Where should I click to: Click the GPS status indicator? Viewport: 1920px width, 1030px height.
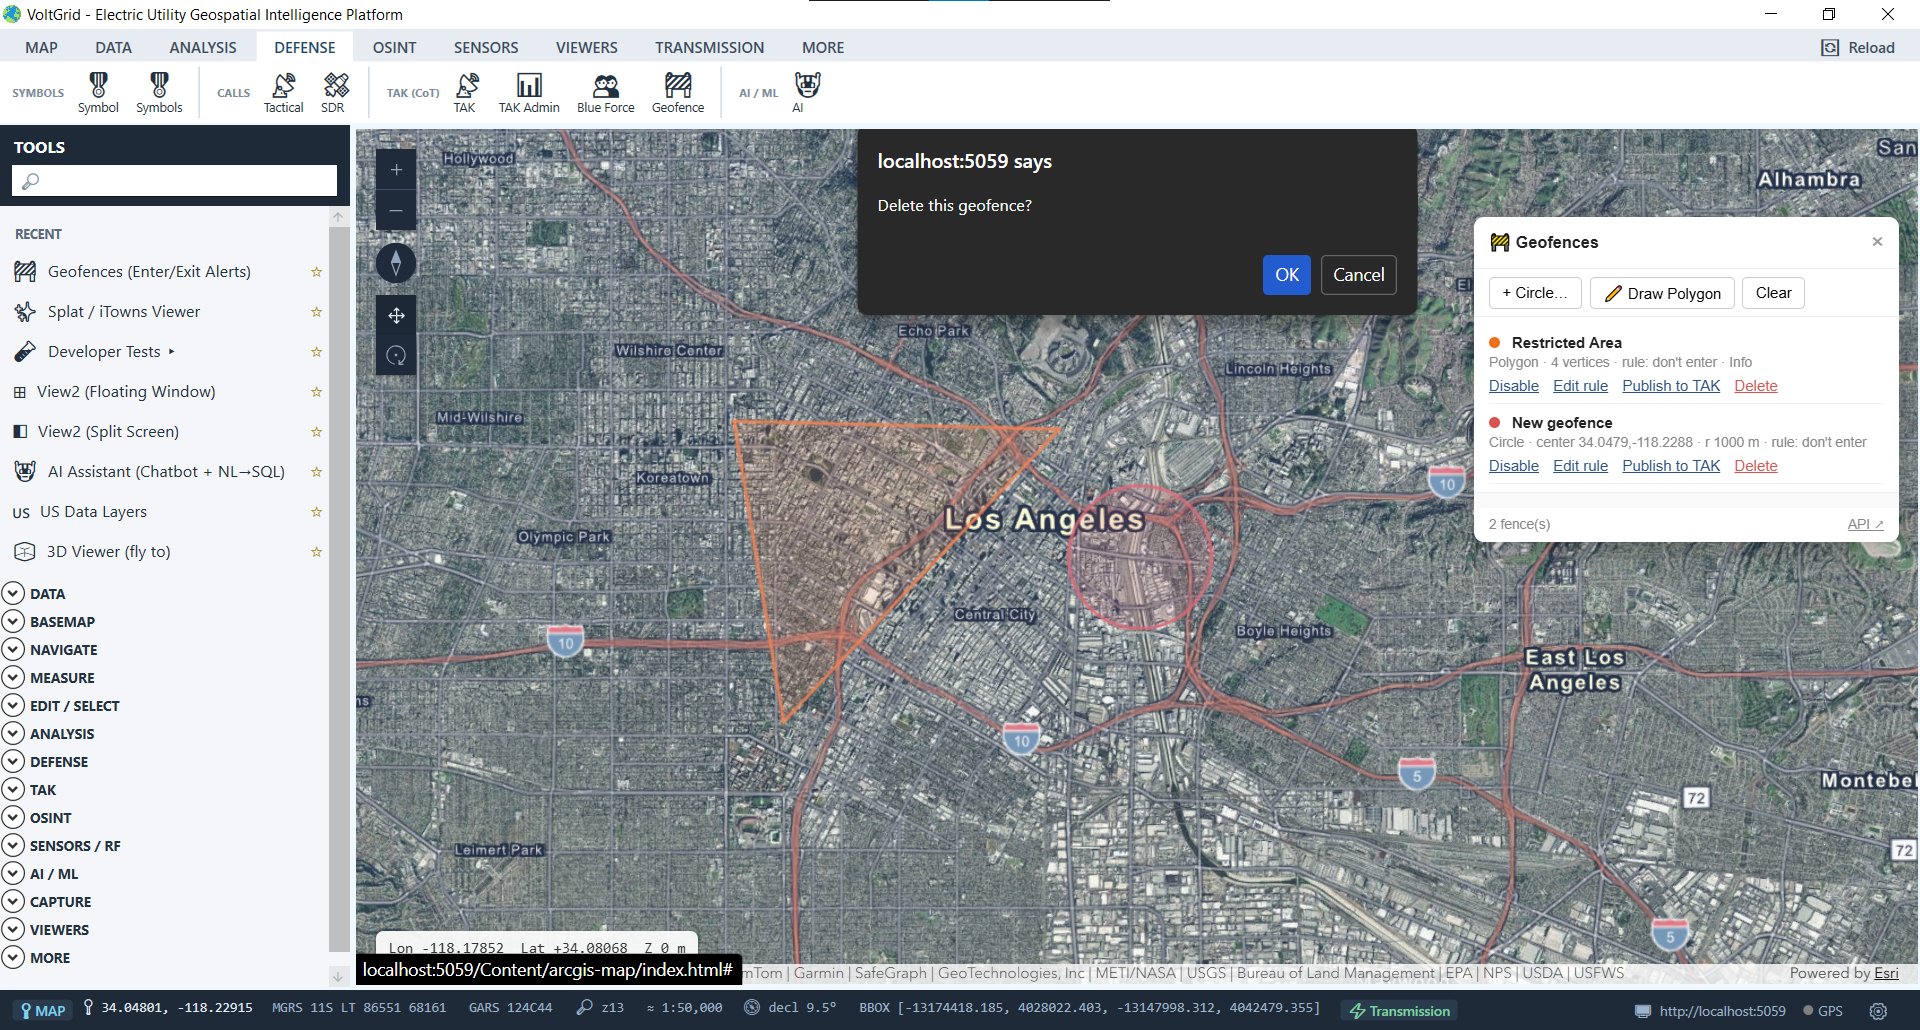pyautogui.click(x=1823, y=1011)
